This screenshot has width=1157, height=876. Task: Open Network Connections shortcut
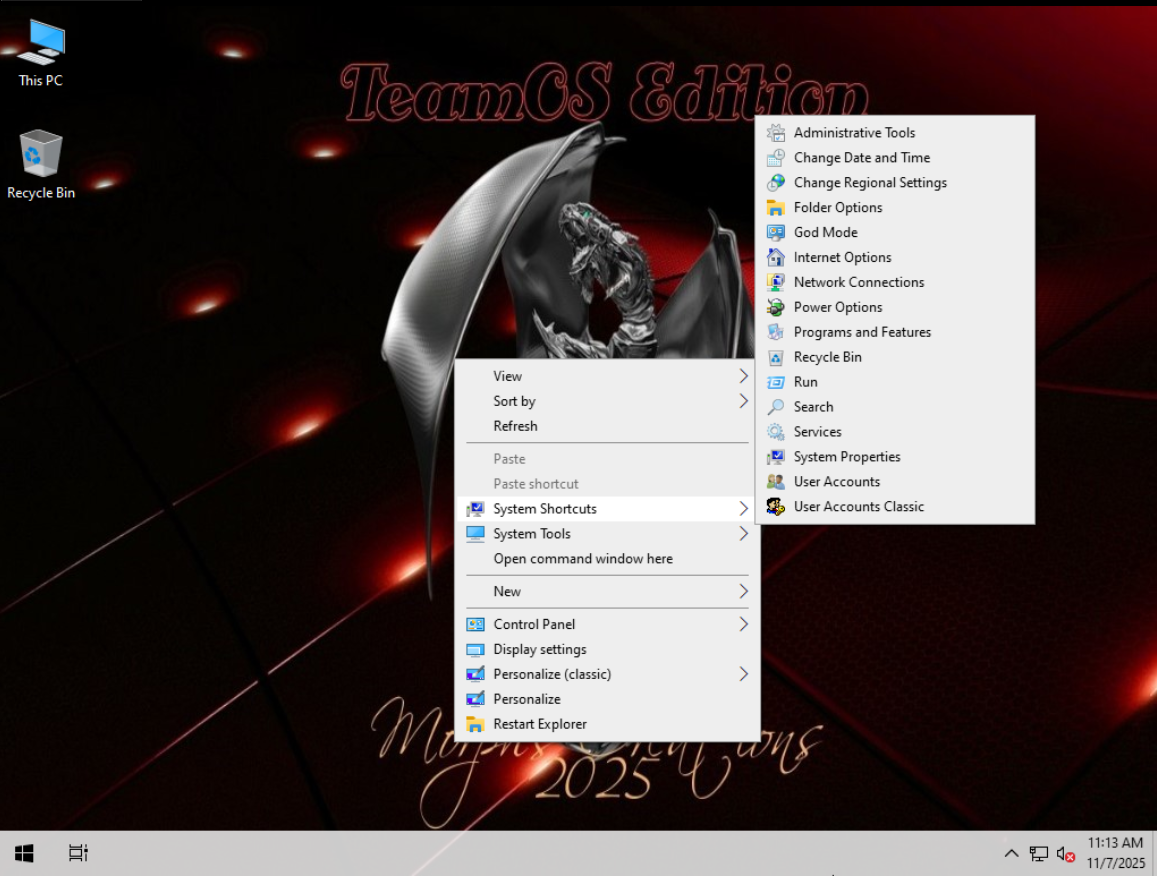(x=858, y=282)
